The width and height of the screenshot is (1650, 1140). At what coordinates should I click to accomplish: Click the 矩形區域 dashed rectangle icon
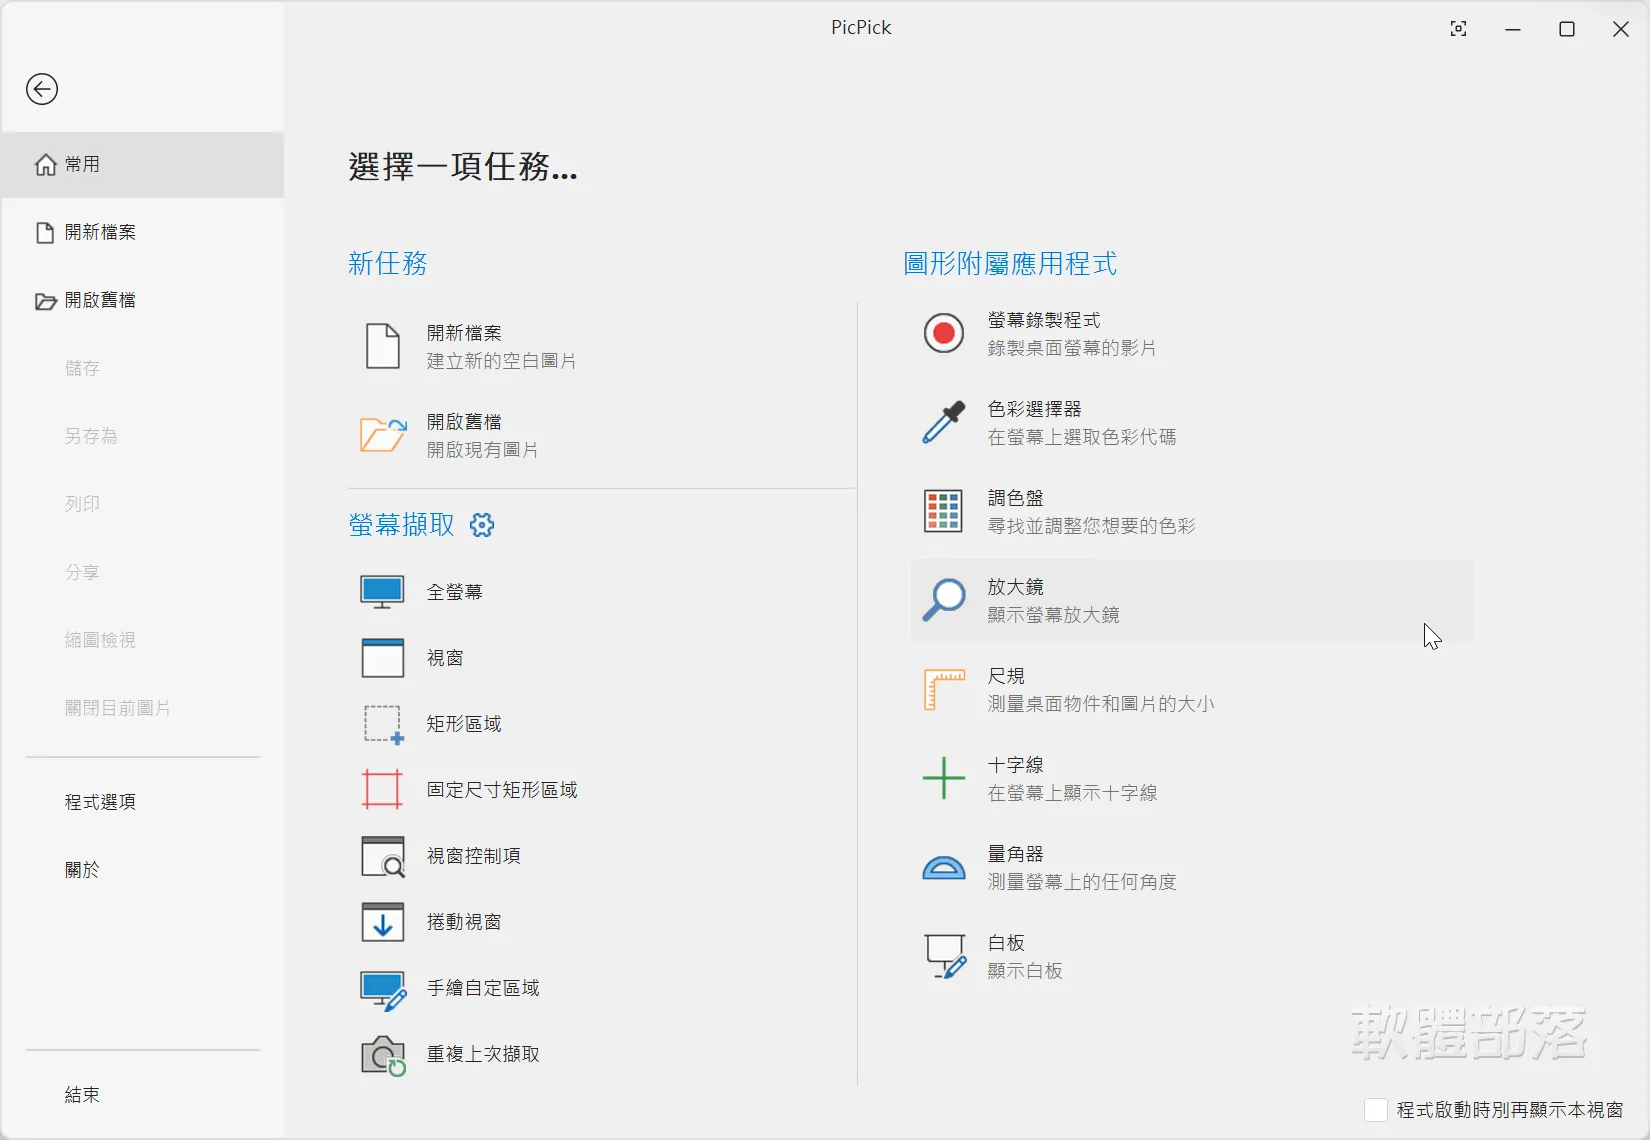click(x=383, y=724)
